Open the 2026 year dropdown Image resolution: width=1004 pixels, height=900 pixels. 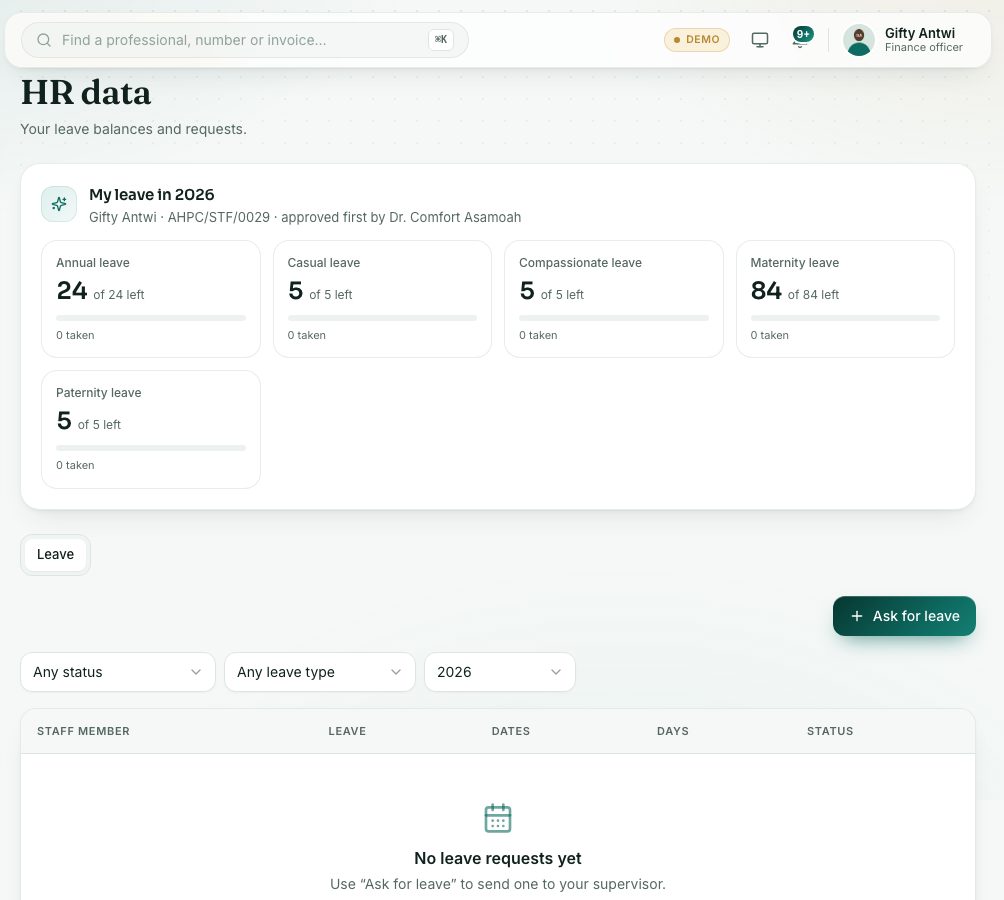pyautogui.click(x=499, y=672)
